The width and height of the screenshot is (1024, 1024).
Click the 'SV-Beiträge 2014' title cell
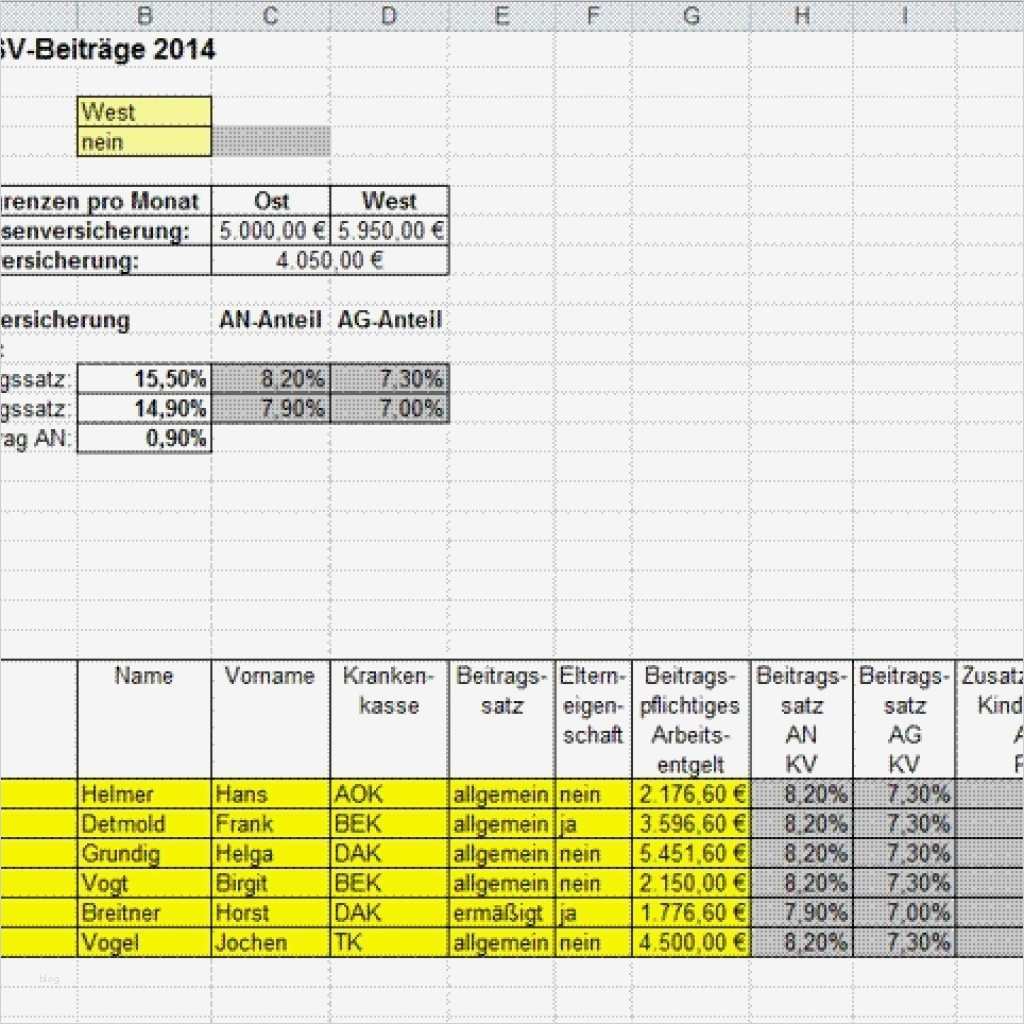(107, 50)
